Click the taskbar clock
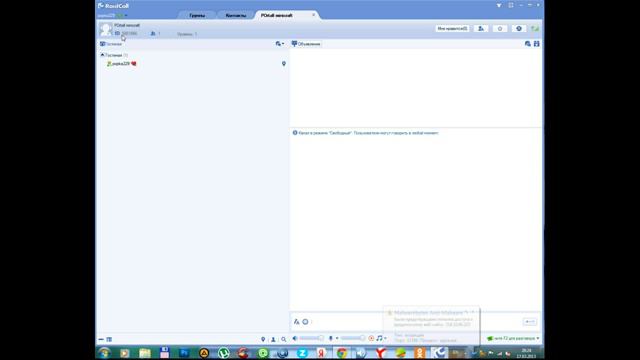Viewport: 640px width, 360px height. coord(527,353)
